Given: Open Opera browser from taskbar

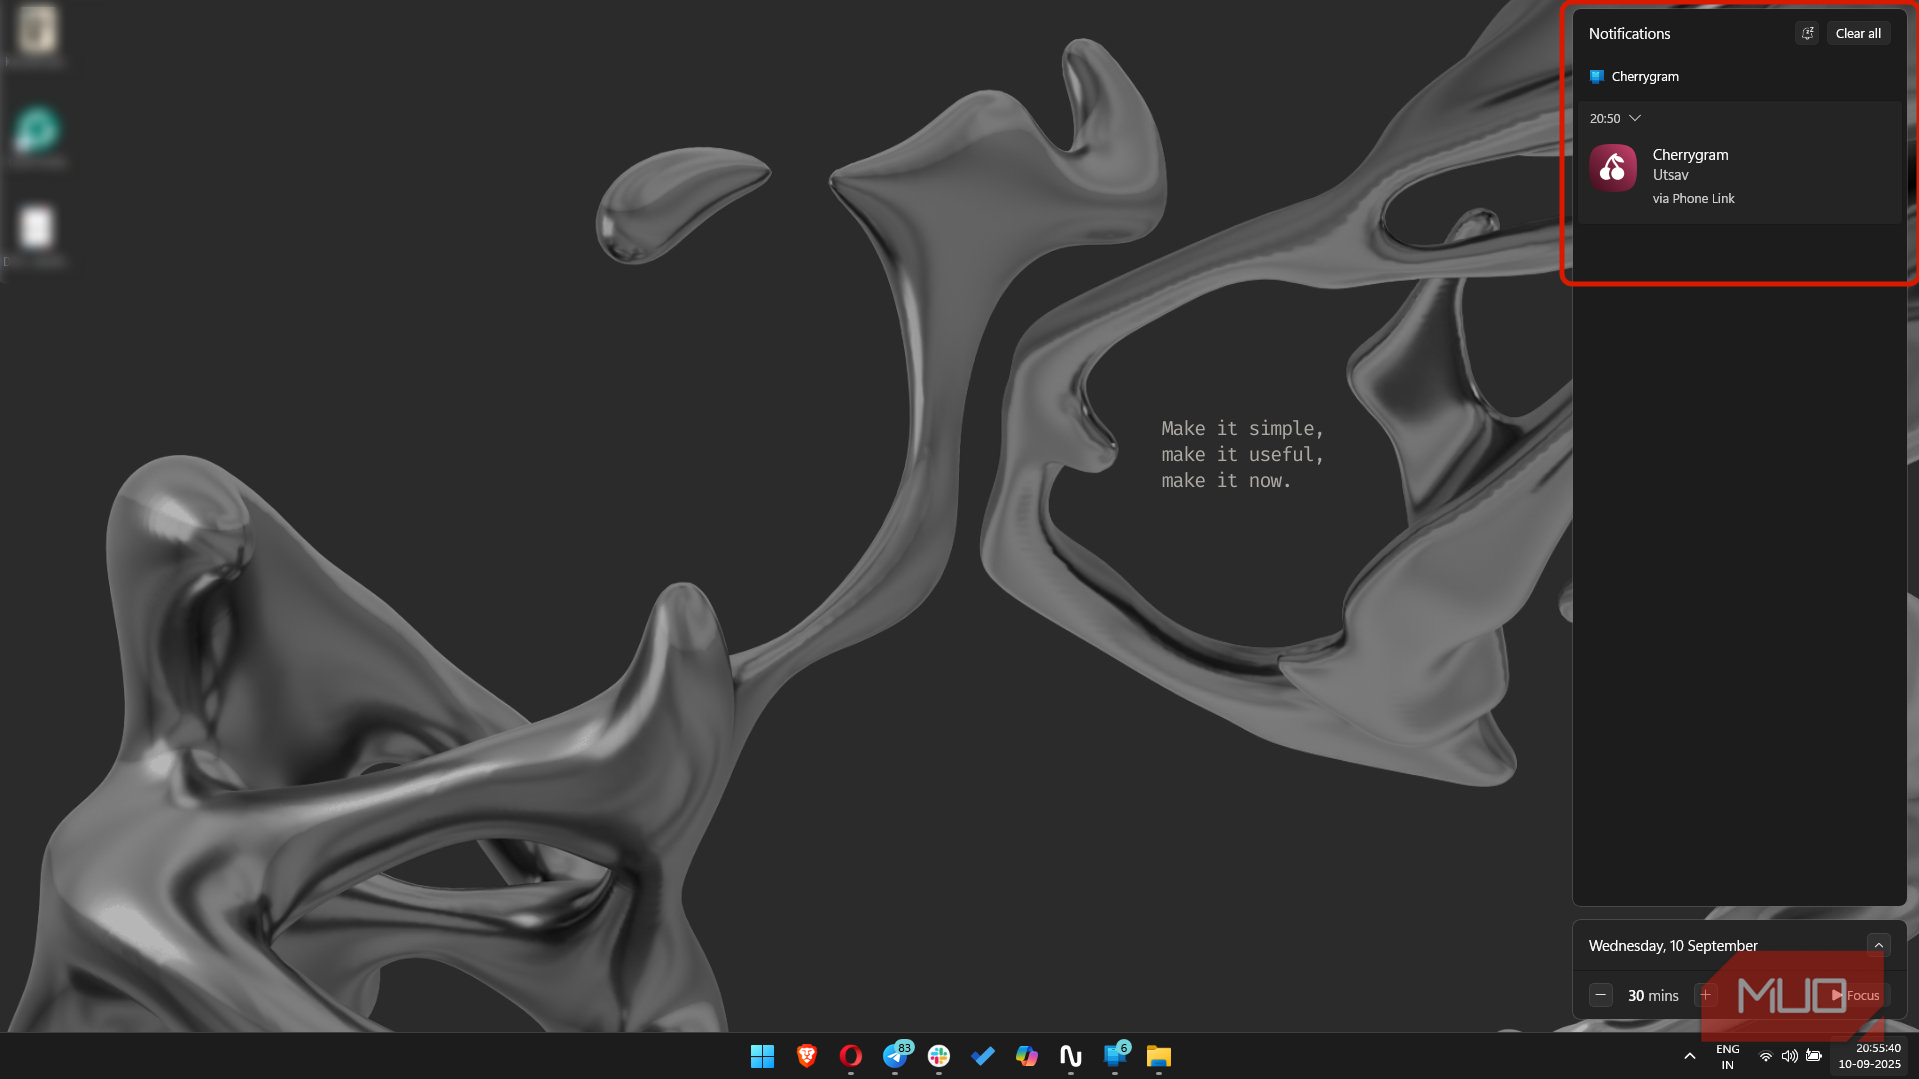Looking at the screenshot, I should pyautogui.click(x=850, y=1056).
